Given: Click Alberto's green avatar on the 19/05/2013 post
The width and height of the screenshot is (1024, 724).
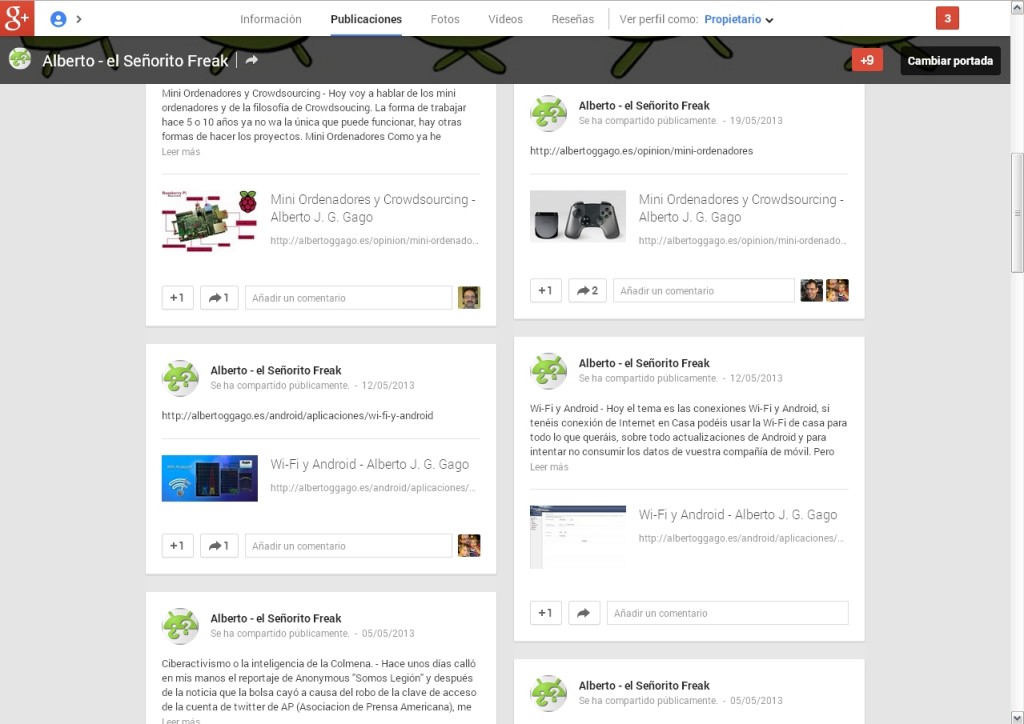Looking at the screenshot, I should [548, 113].
